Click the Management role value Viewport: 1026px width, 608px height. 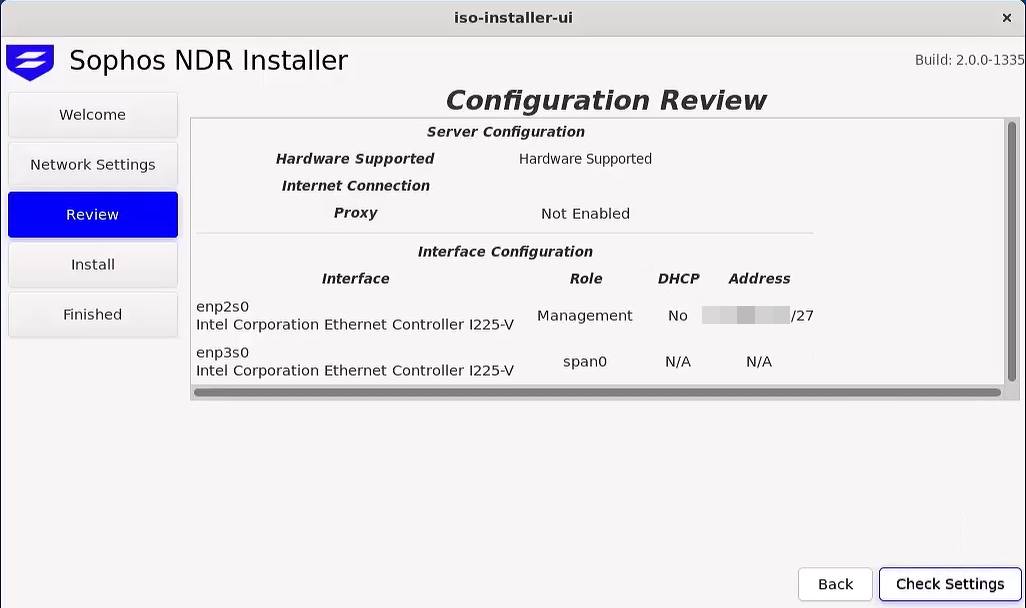585,315
